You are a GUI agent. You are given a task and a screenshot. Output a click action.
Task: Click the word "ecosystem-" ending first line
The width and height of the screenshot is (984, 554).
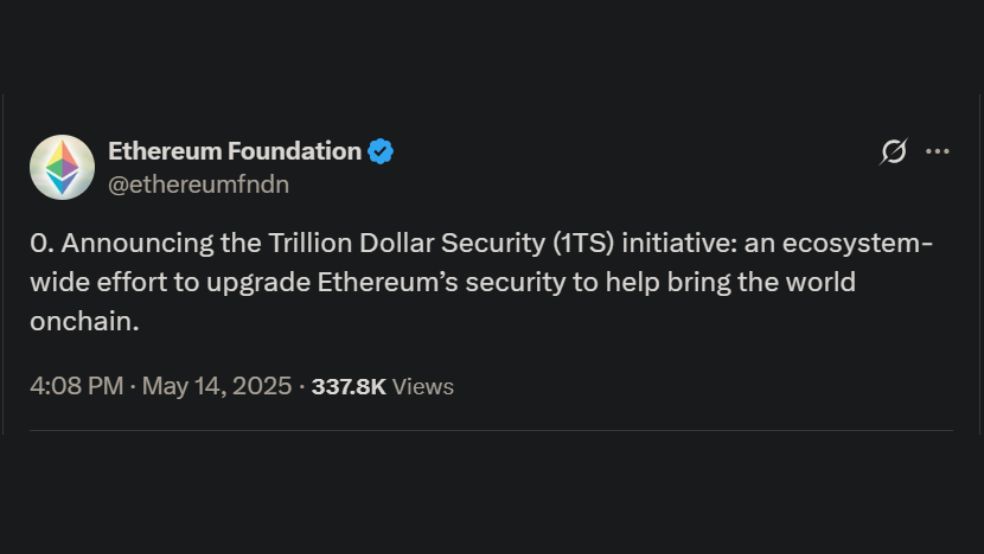click(x=857, y=243)
